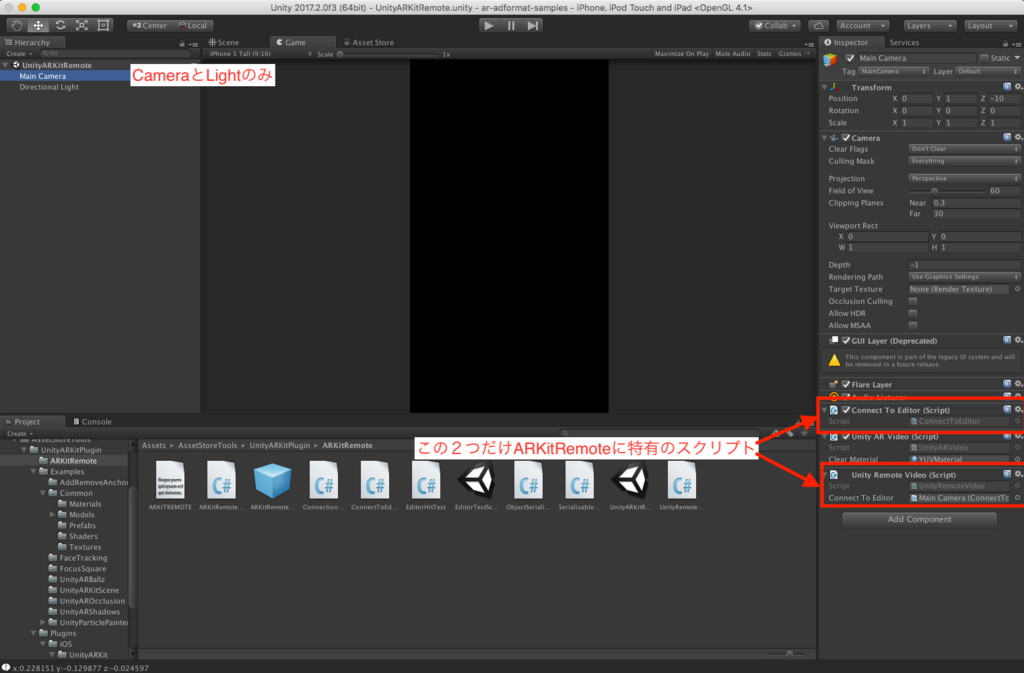The height and width of the screenshot is (673, 1024).
Task: Select Directional Light in Hierarchy
Action: (49, 87)
